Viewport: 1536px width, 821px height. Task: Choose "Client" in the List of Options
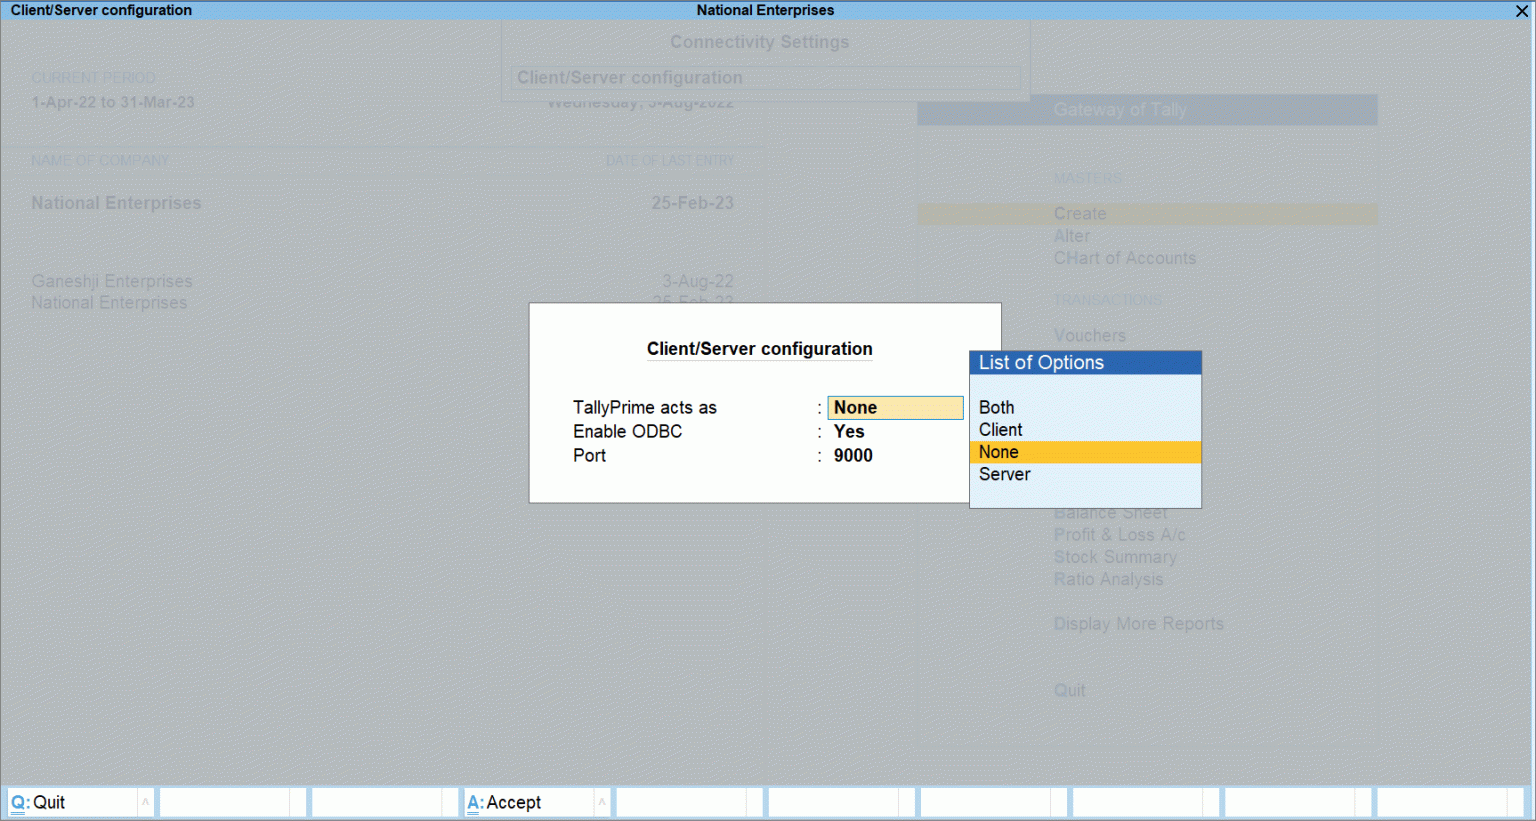1001,429
